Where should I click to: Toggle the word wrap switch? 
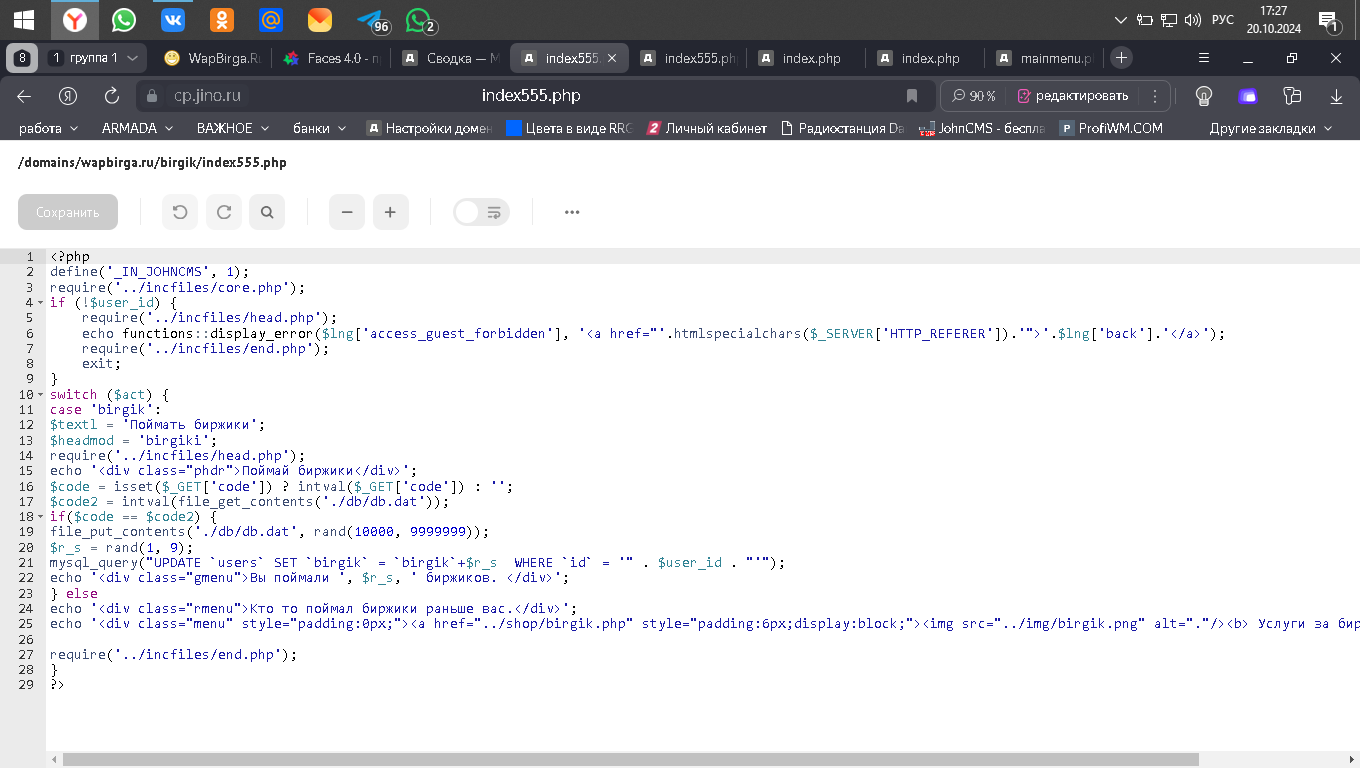[481, 212]
